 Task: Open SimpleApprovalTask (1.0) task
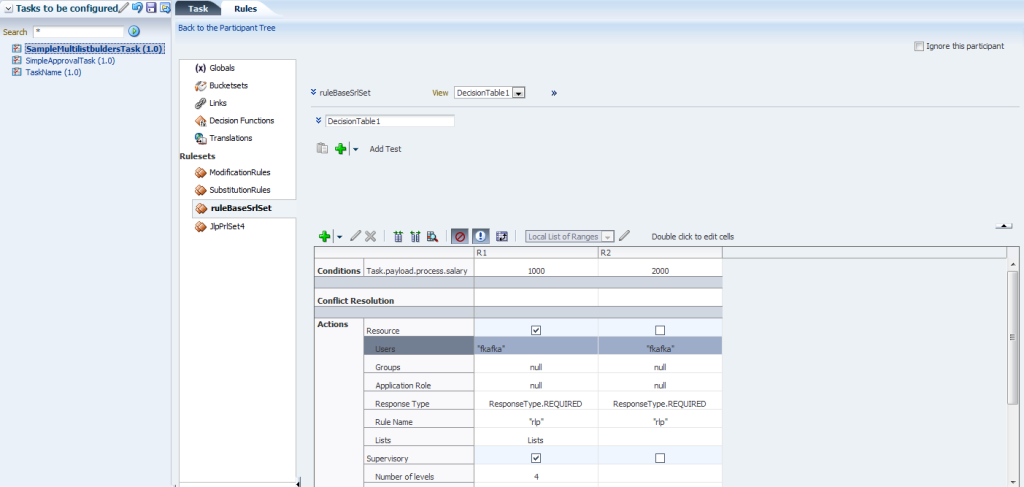click(71, 61)
